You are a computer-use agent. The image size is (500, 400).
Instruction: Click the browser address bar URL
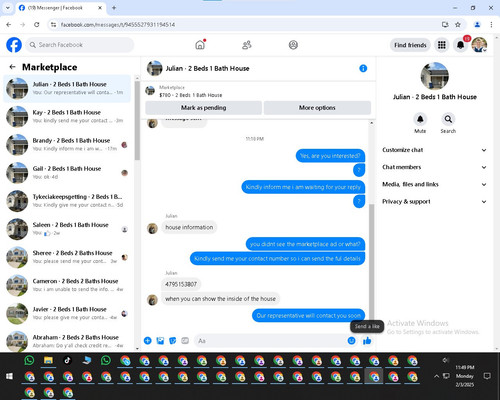coord(118,25)
